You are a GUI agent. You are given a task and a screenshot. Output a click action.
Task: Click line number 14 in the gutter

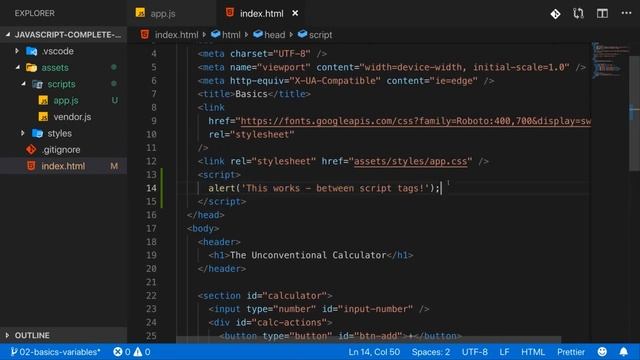click(151, 188)
